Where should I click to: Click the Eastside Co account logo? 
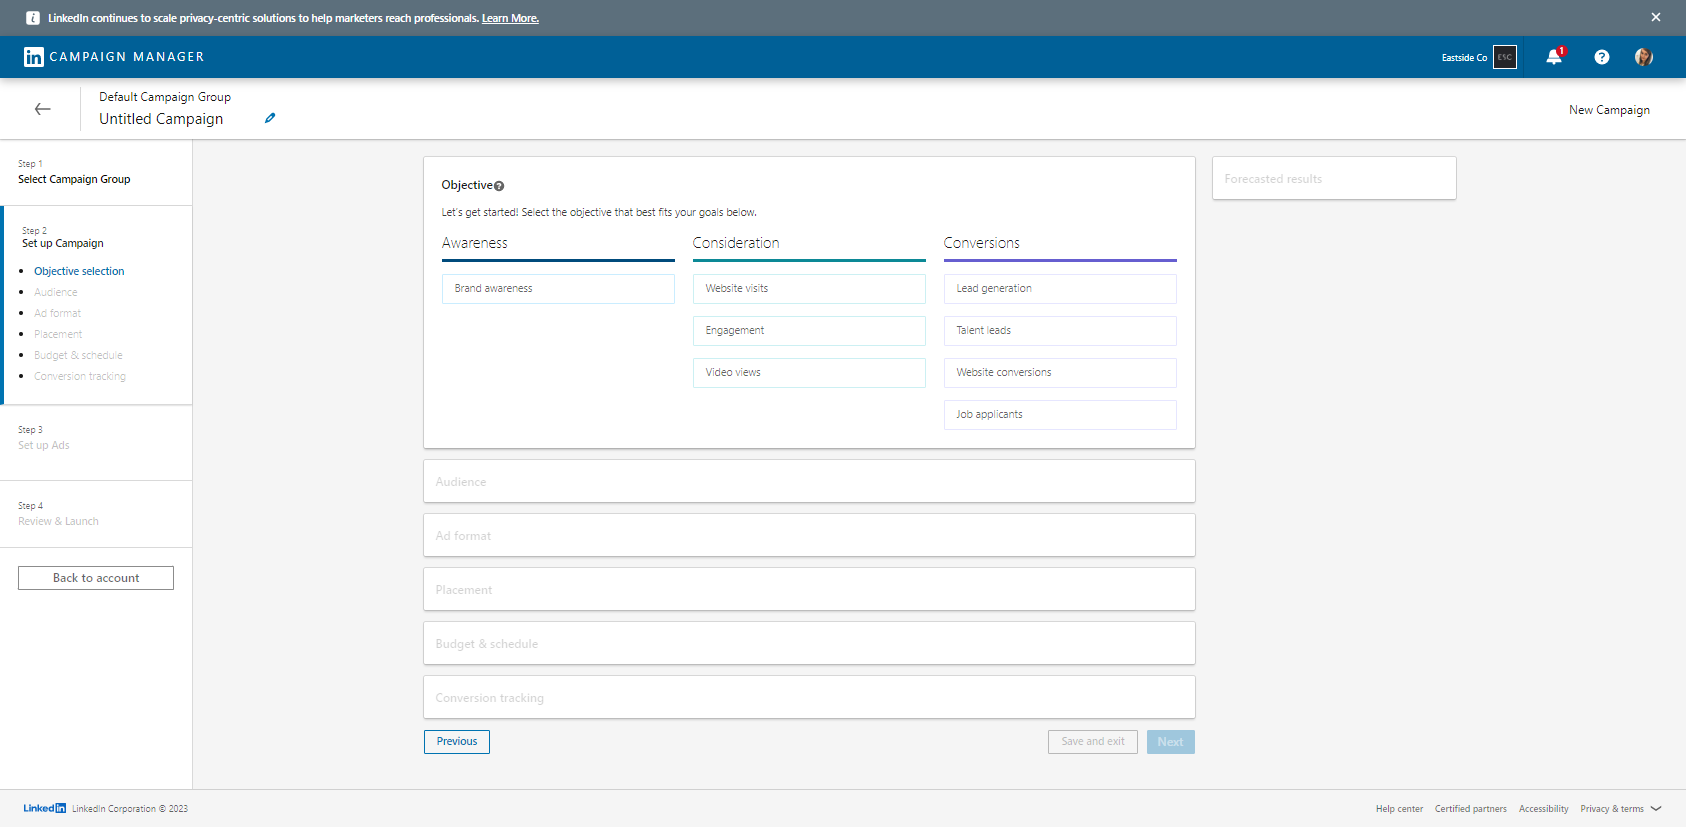pyautogui.click(x=1504, y=57)
